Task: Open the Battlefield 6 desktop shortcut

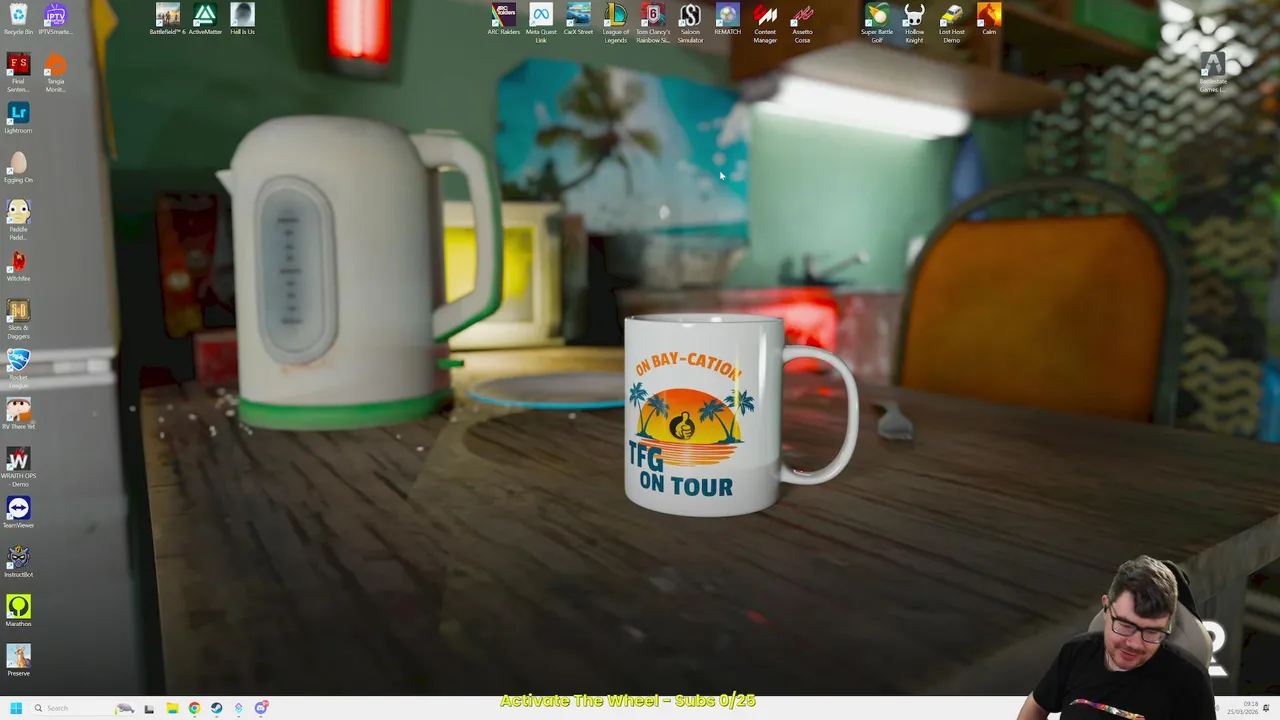Action: [x=168, y=19]
